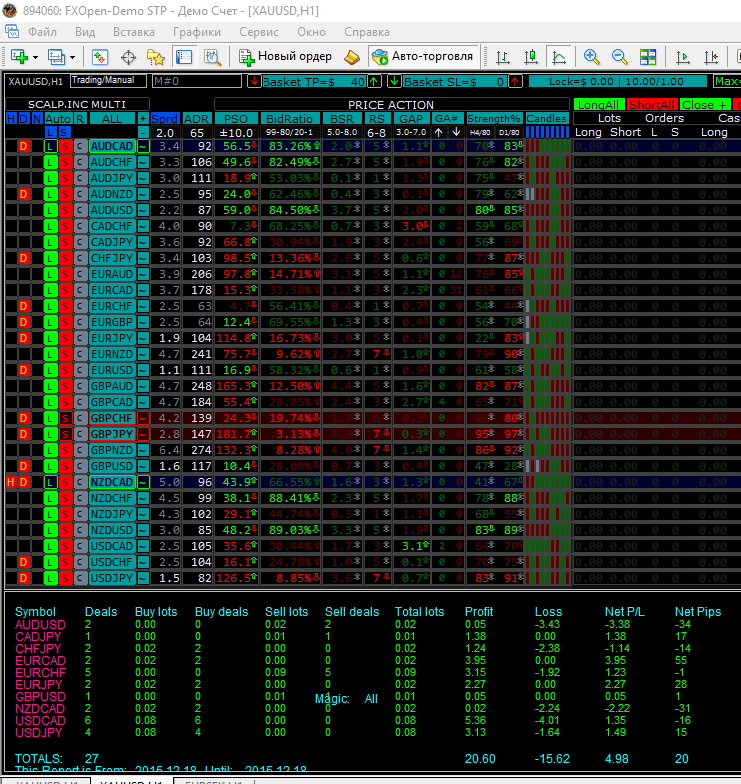
Task: Click the GA# up arrow in the settings row
Action: point(438,132)
